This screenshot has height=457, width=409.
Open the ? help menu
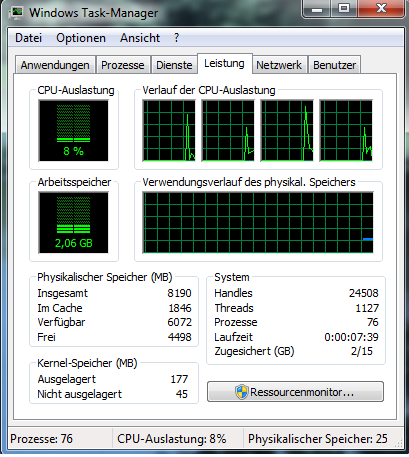tap(176, 38)
